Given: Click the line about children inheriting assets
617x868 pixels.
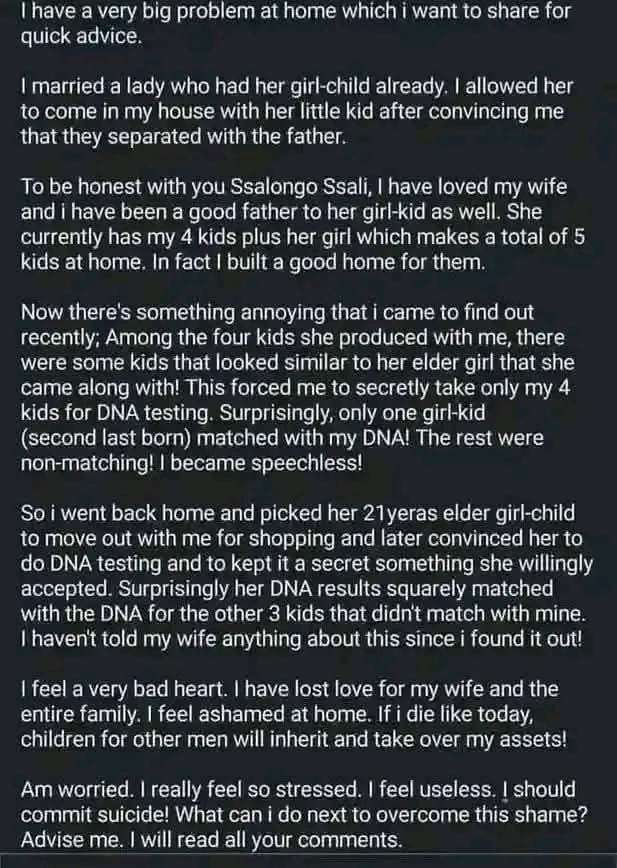Looking at the screenshot, I should pos(293,740).
